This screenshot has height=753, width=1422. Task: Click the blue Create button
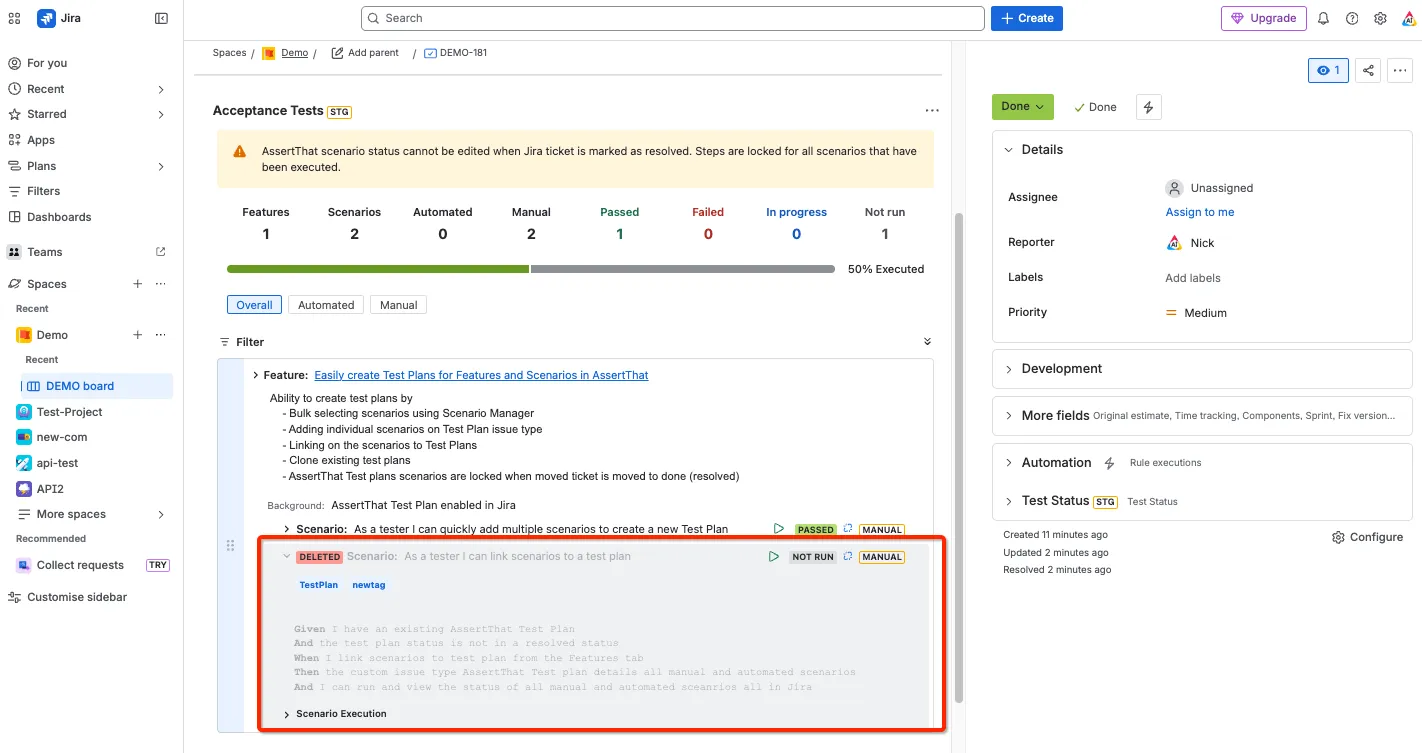[1027, 18]
